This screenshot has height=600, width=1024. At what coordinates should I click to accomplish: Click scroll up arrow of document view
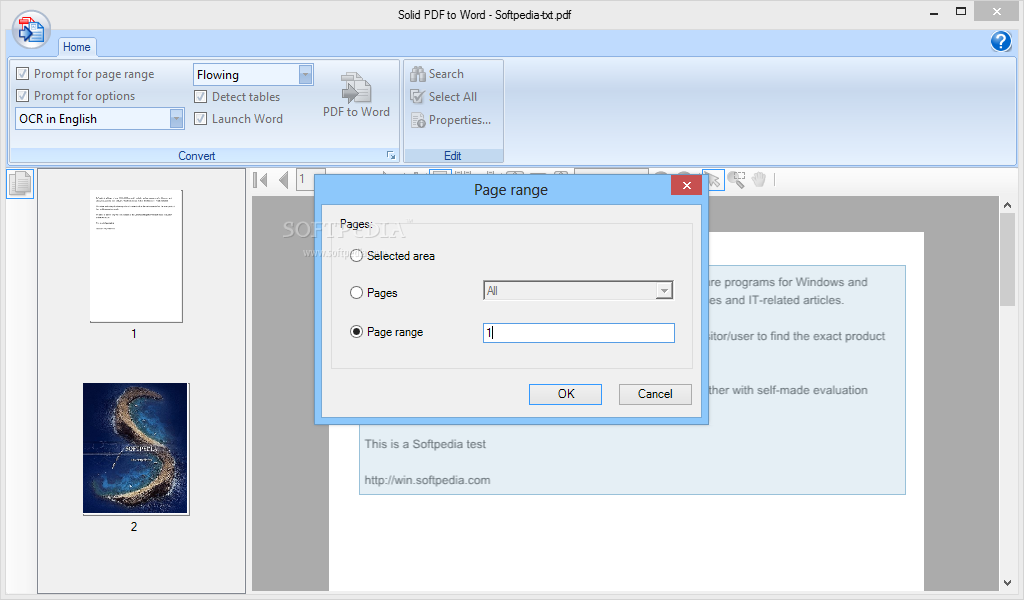1007,205
